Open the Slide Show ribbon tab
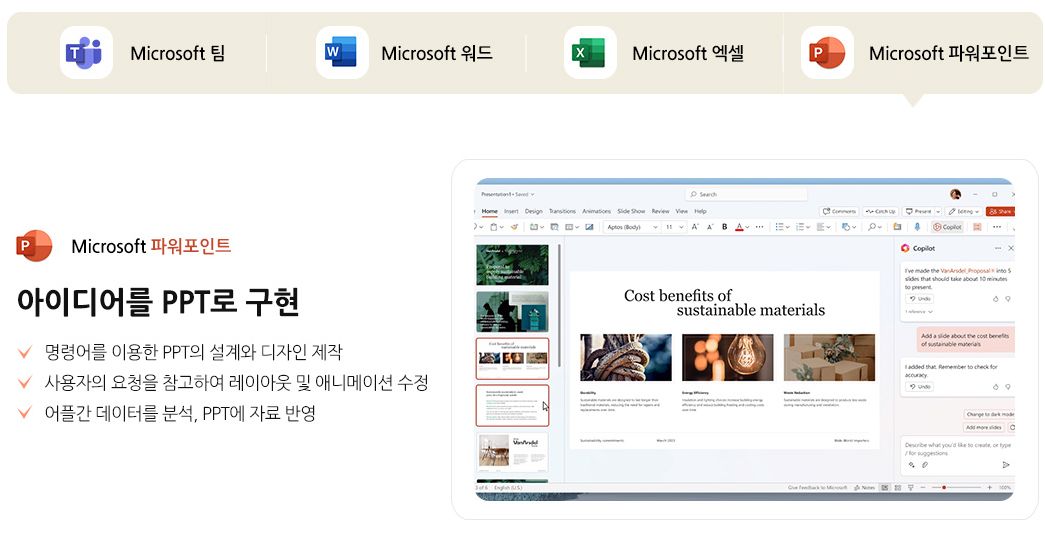The width and height of the screenshot is (1045, 551). [x=631, y=211]
